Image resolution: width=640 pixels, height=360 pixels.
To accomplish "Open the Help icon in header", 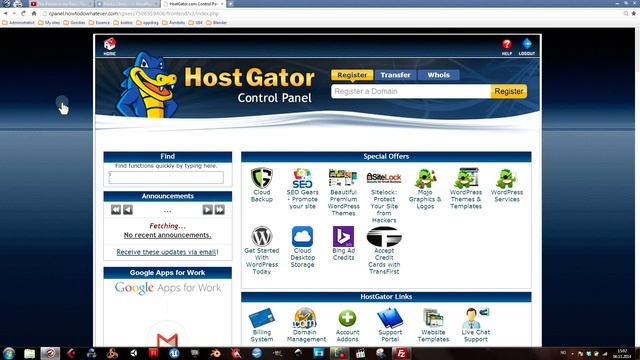I will coord(507,47).
